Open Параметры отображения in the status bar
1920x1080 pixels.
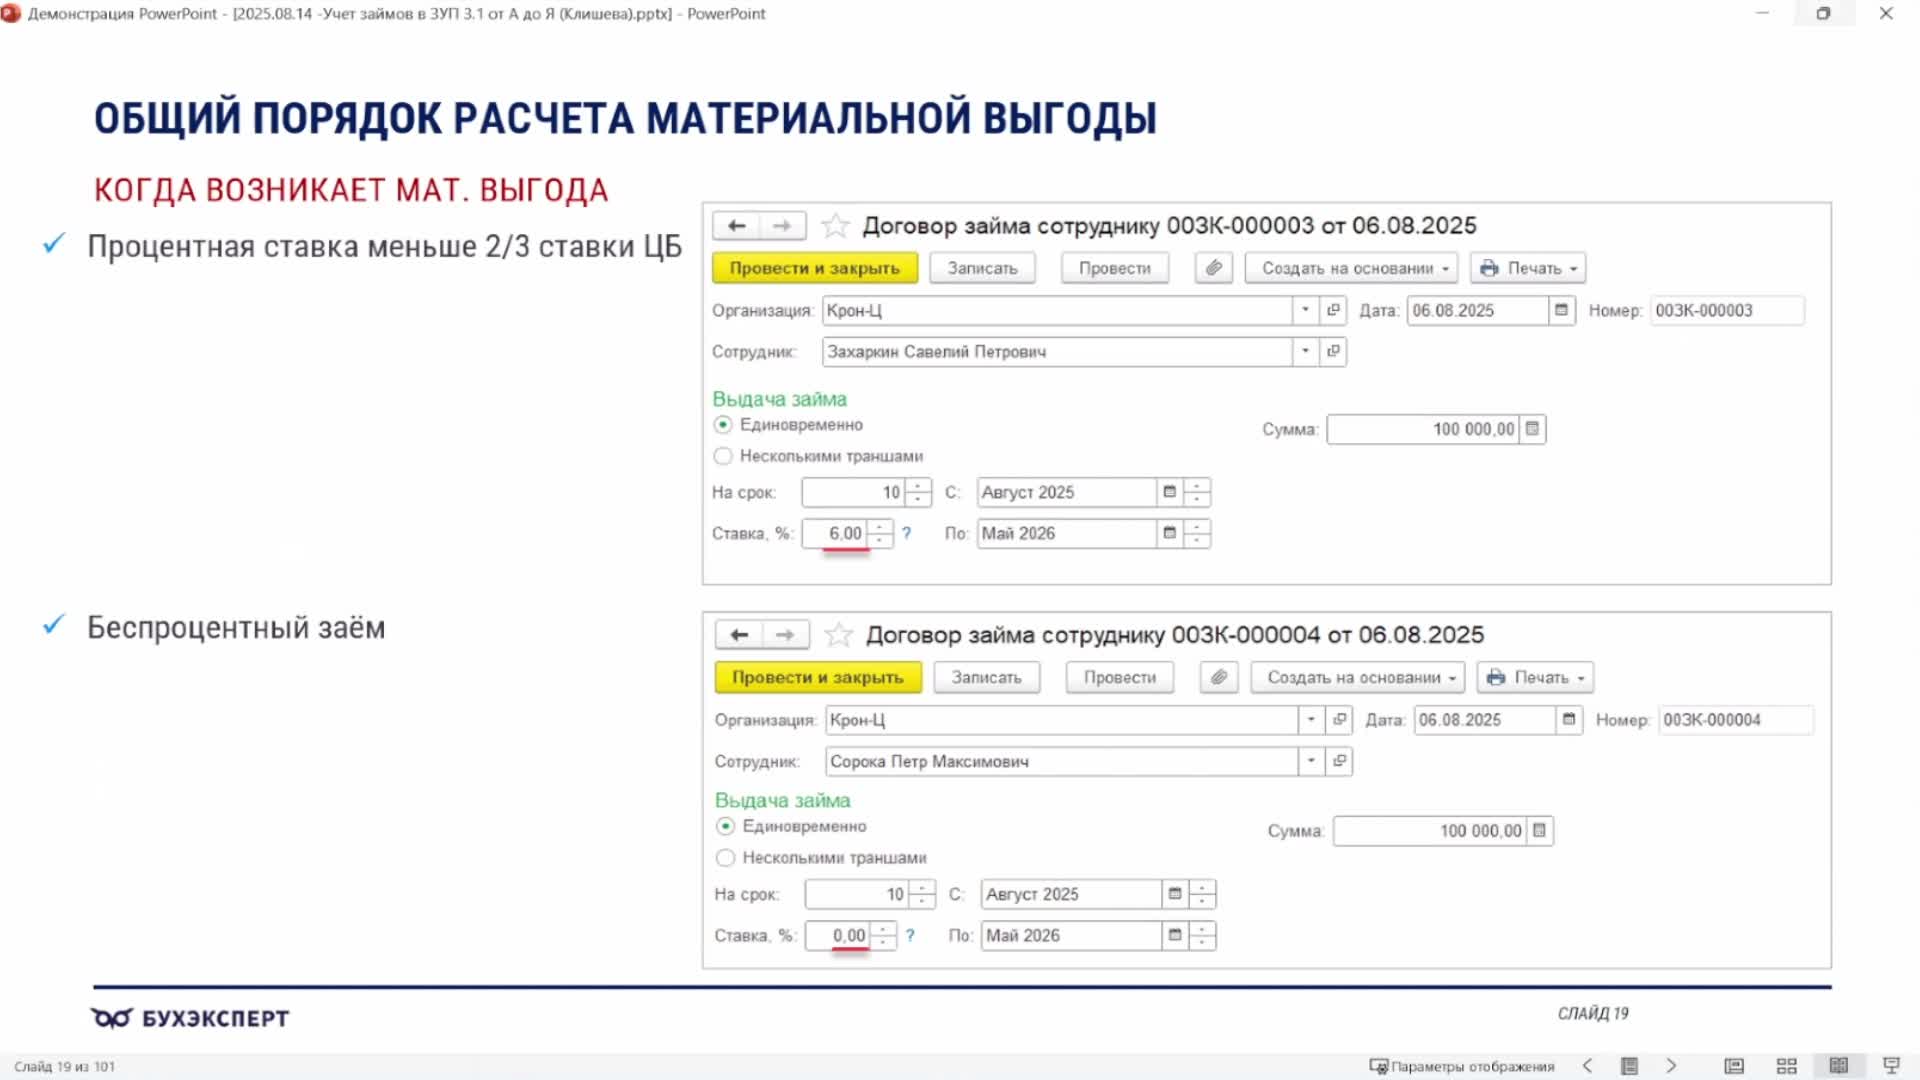click(x=1462, y=1066)
